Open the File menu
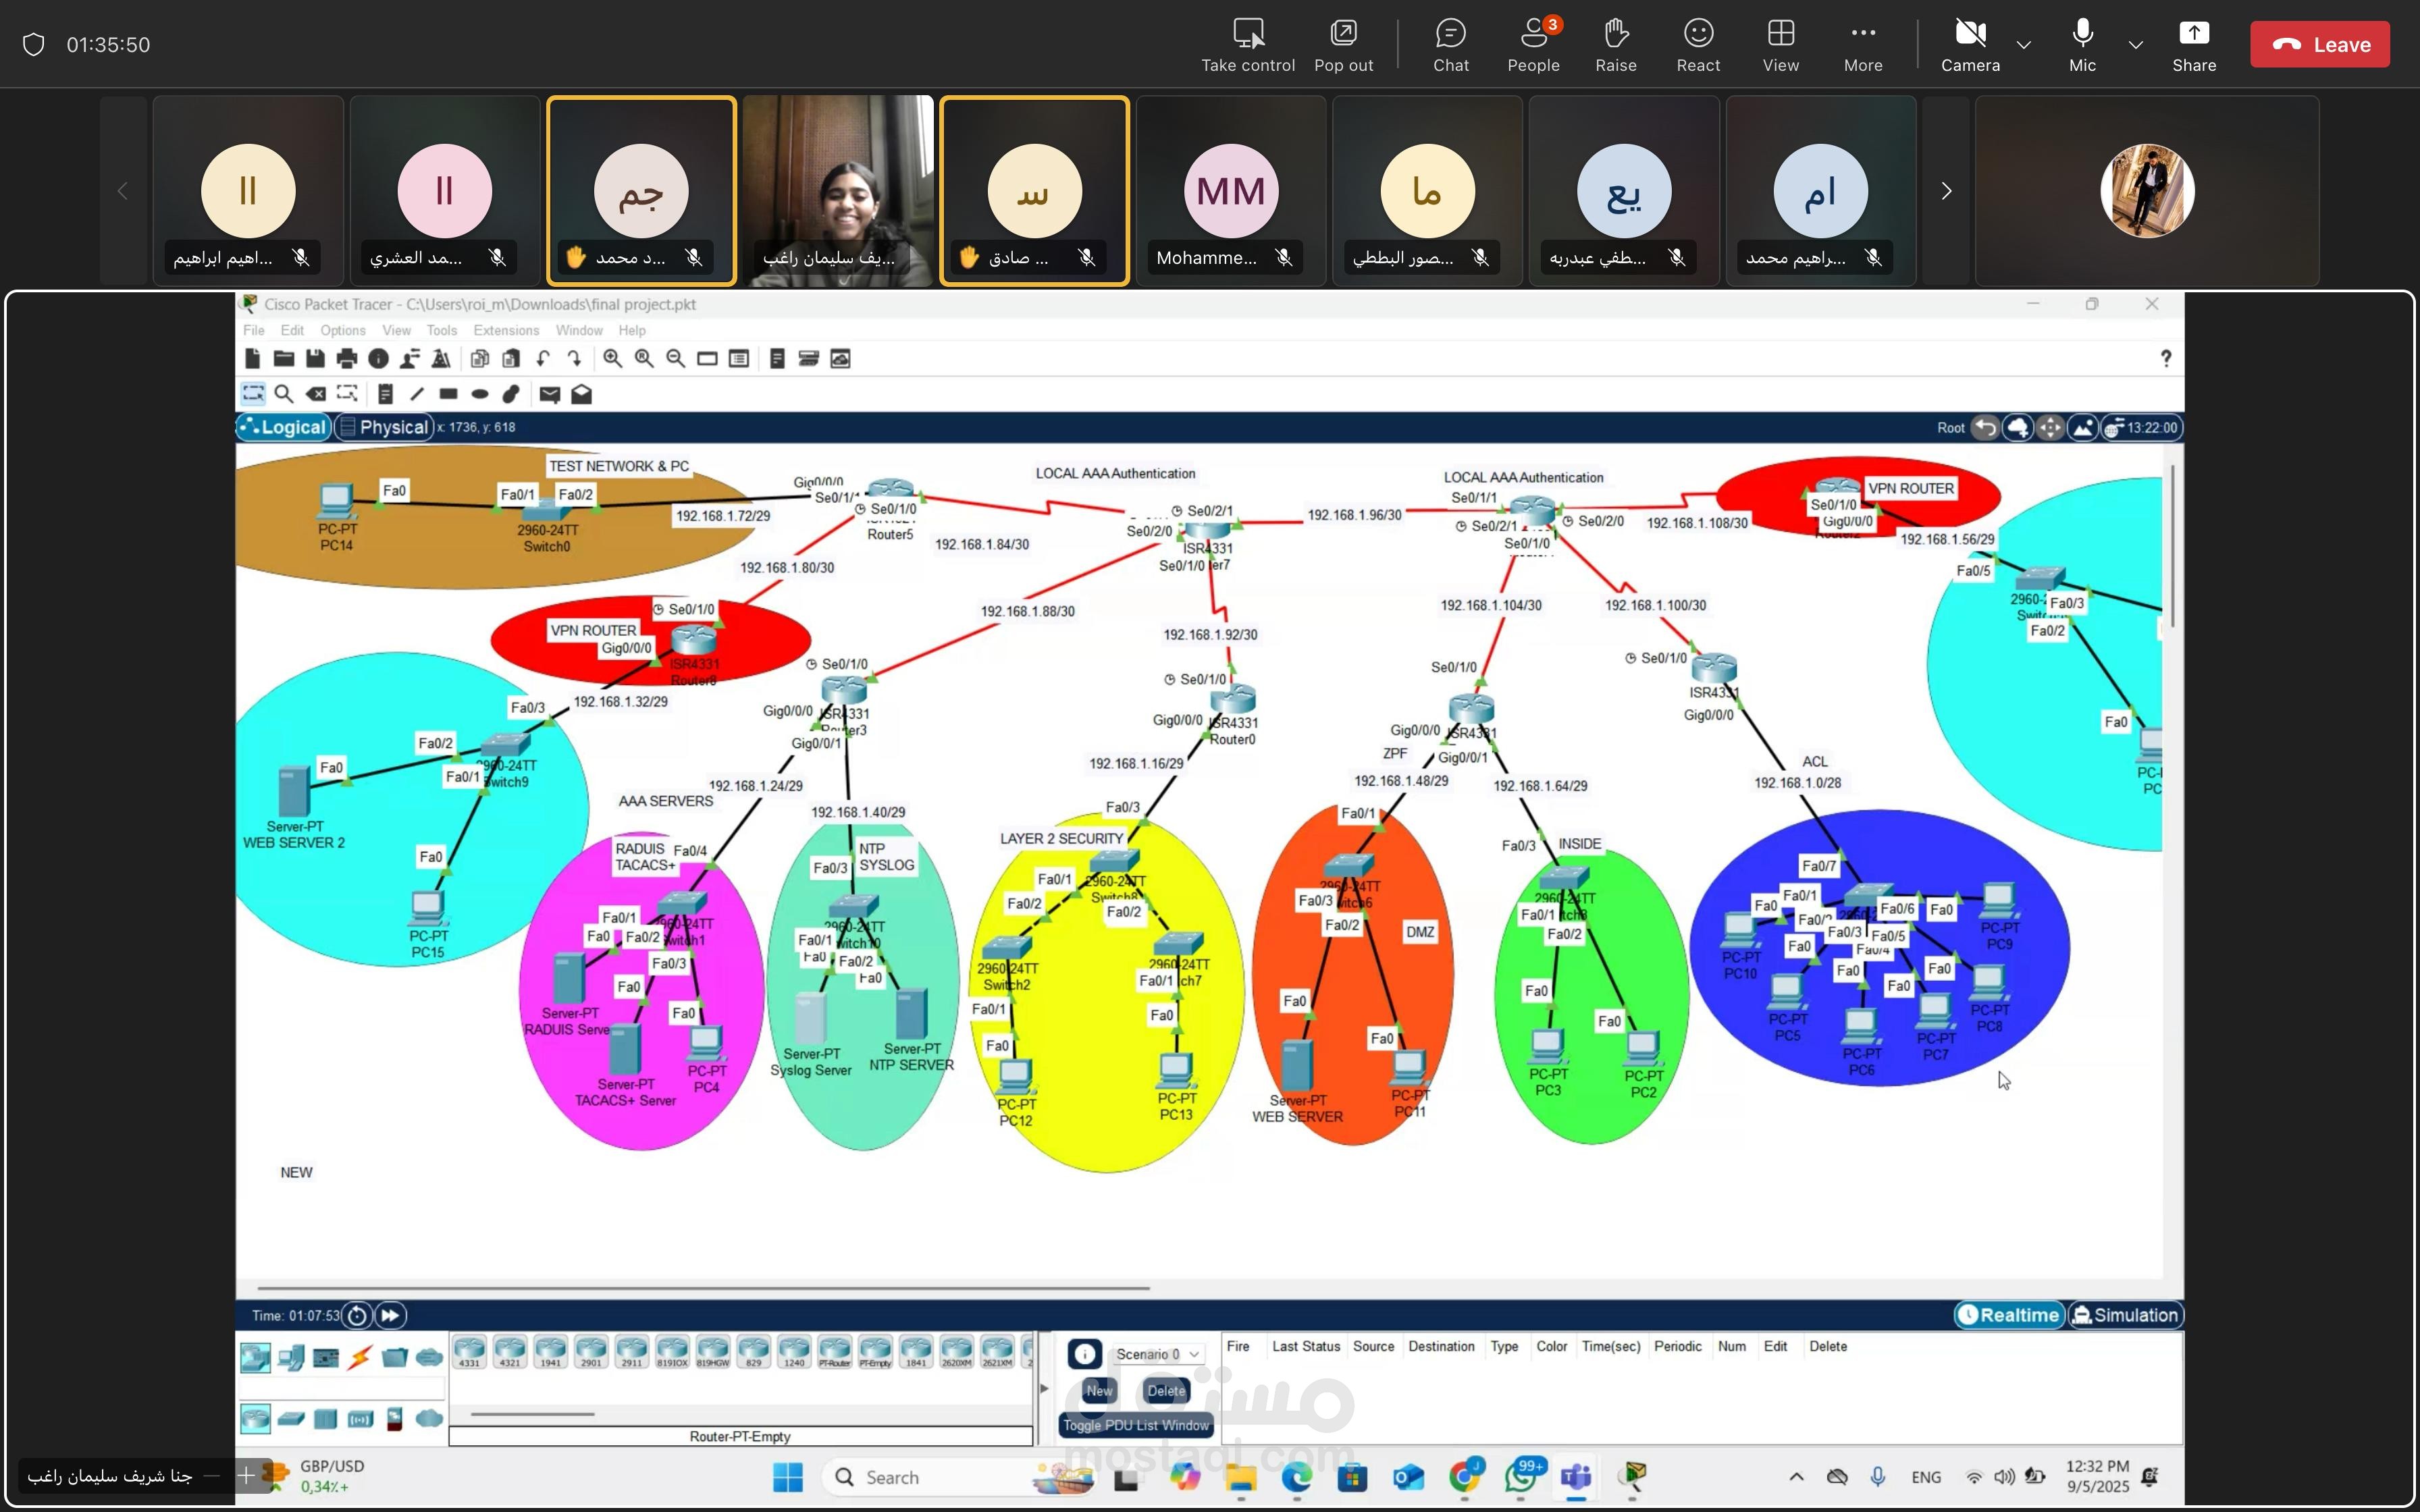2420x1512 pixels. (254, 330)
